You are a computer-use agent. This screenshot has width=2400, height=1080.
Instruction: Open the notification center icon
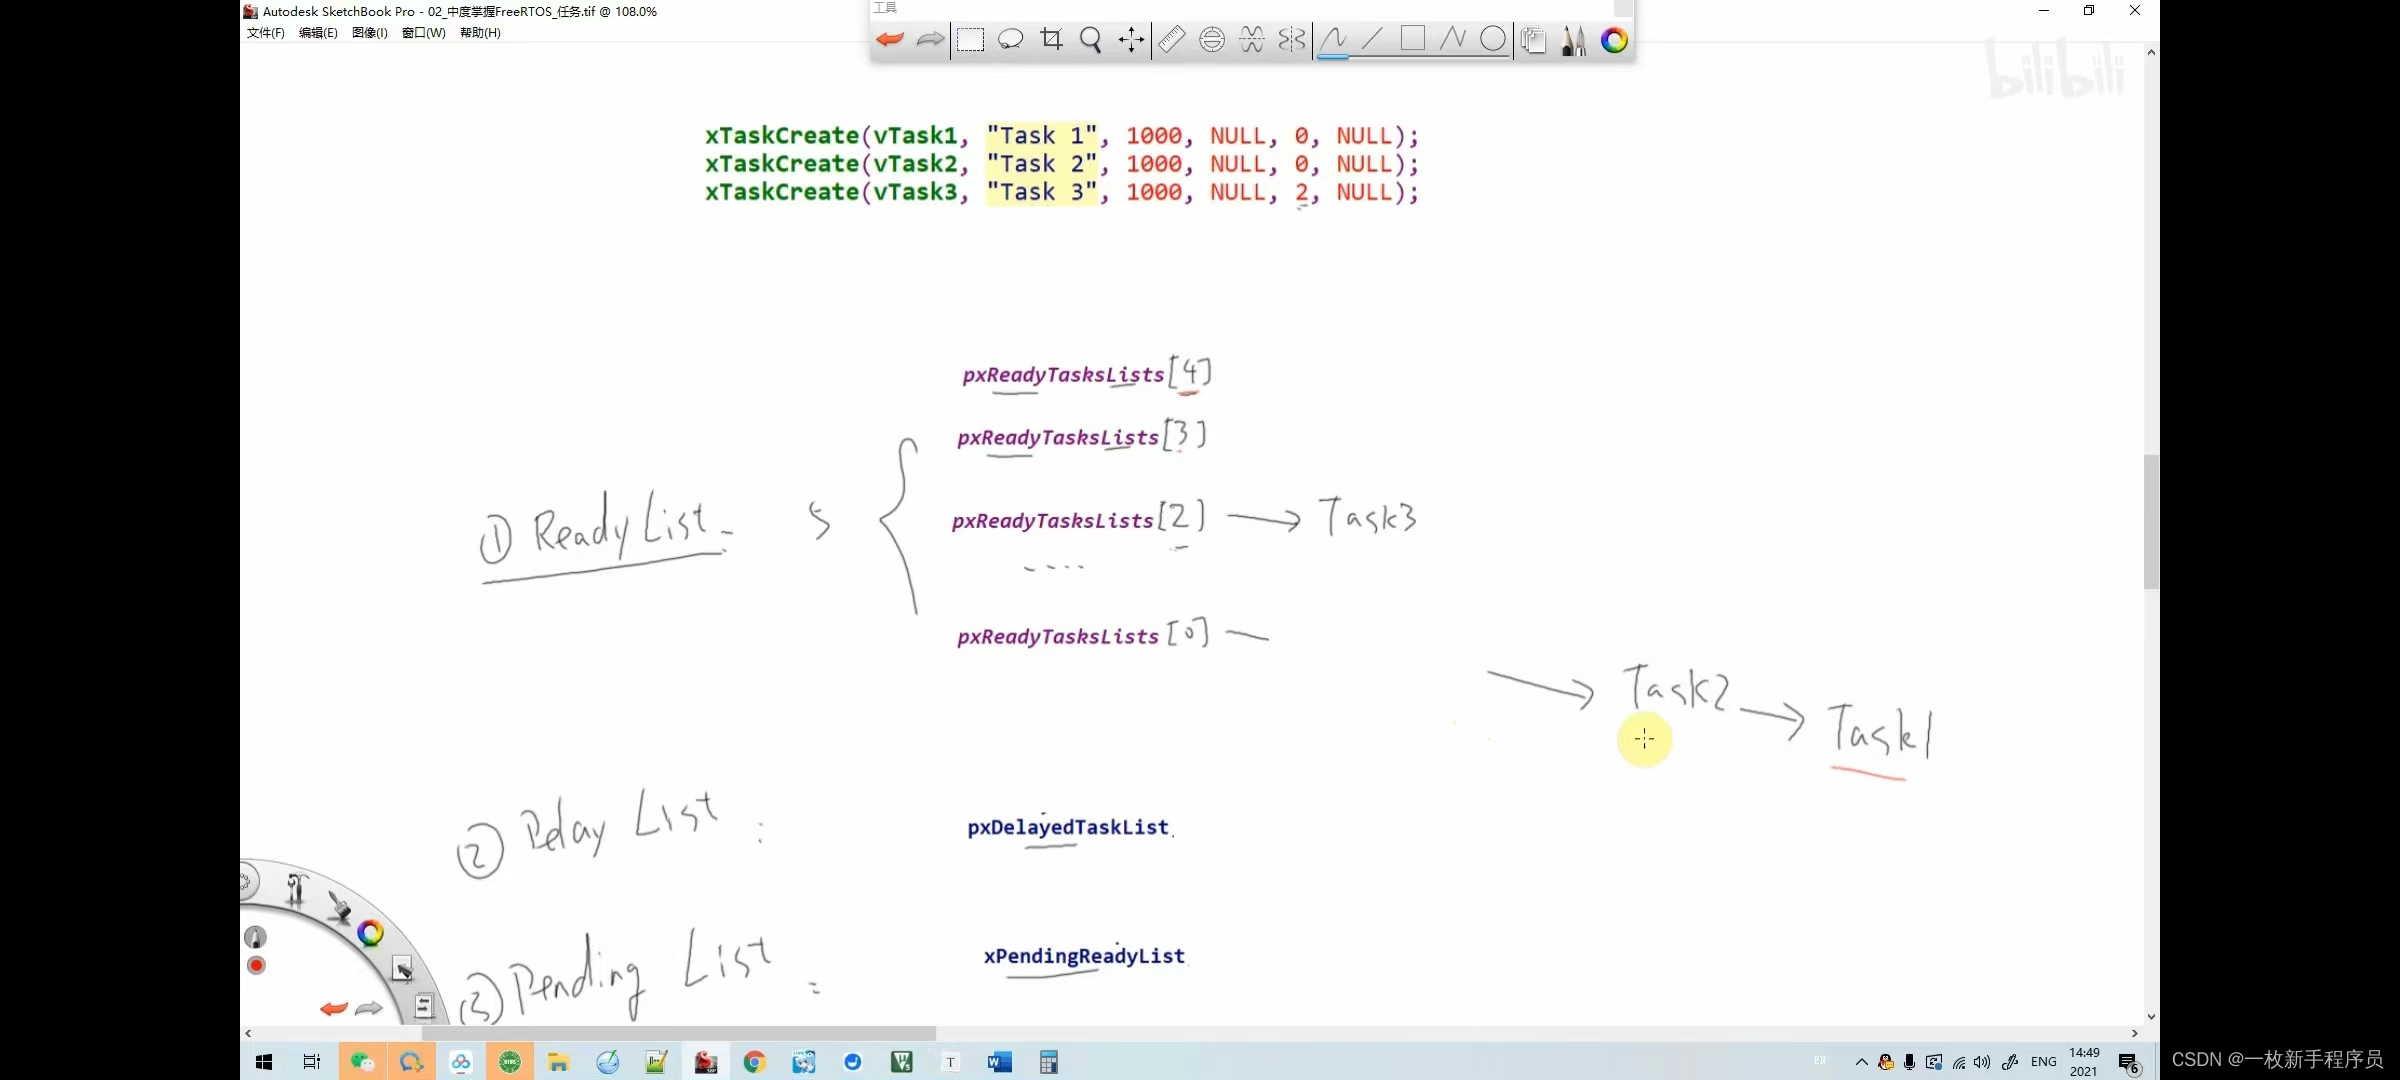(2129, 1063)
